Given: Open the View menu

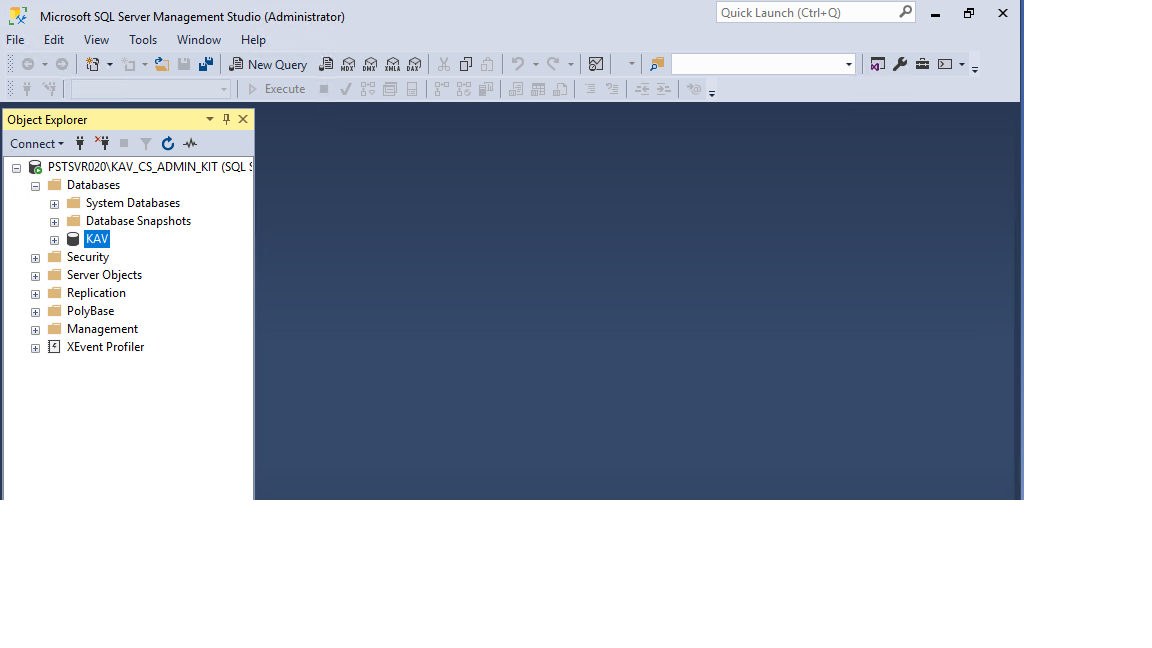Looking at the screenshot, I should (x=96, y=40).
